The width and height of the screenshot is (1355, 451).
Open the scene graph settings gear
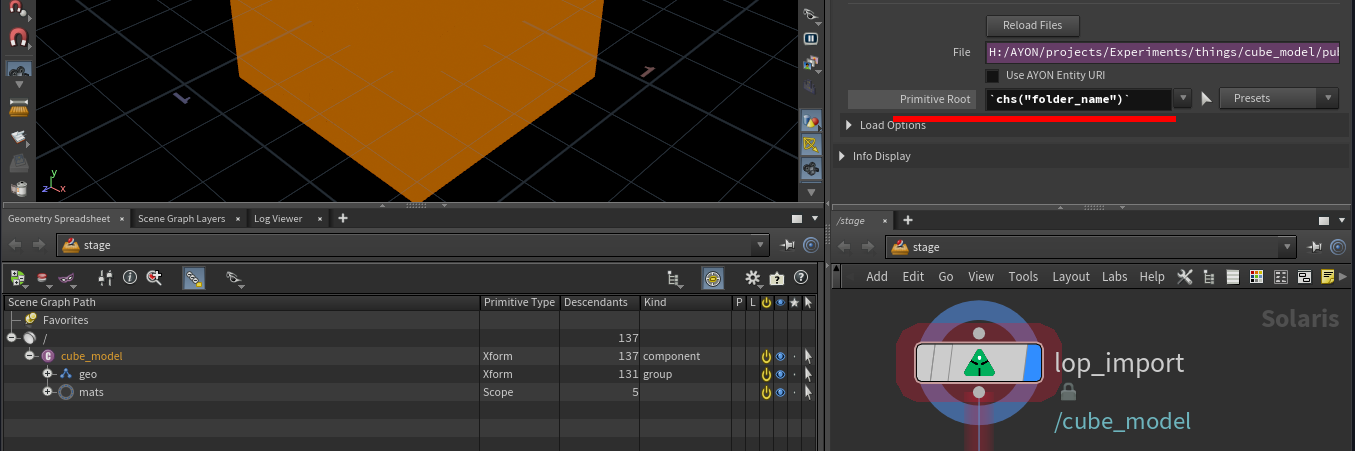point(753,278)
